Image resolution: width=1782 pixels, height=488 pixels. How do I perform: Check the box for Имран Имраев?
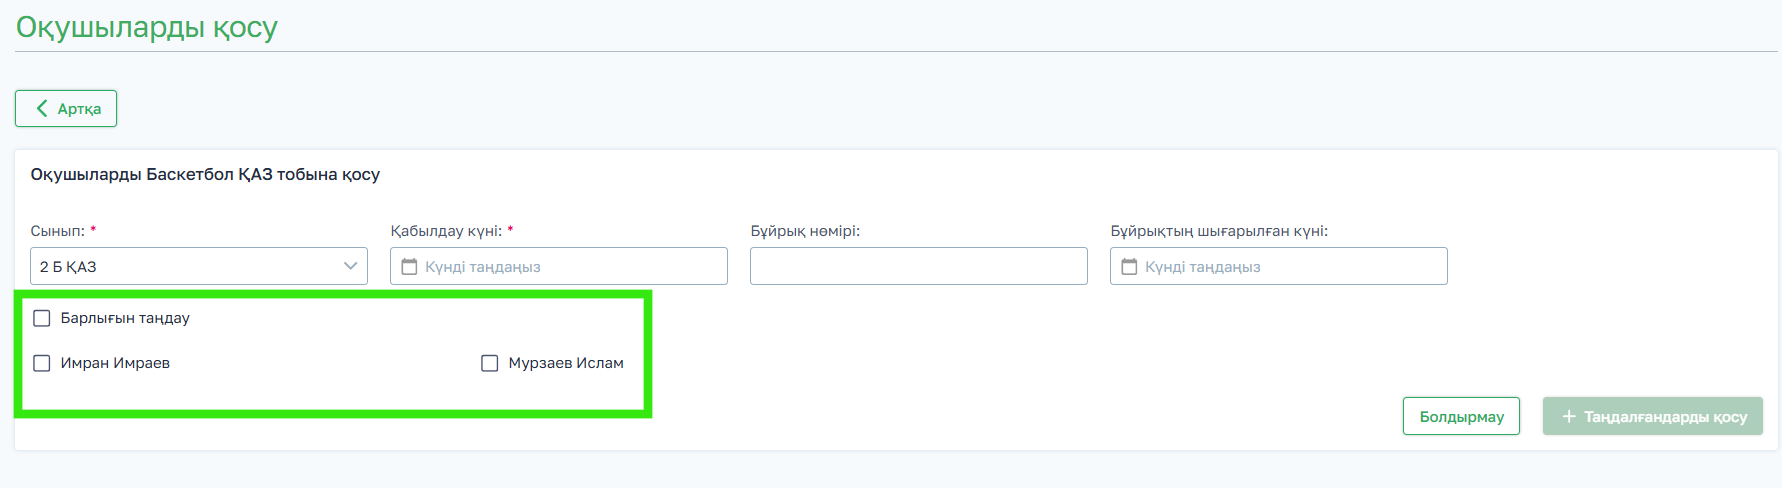[42, 363]
